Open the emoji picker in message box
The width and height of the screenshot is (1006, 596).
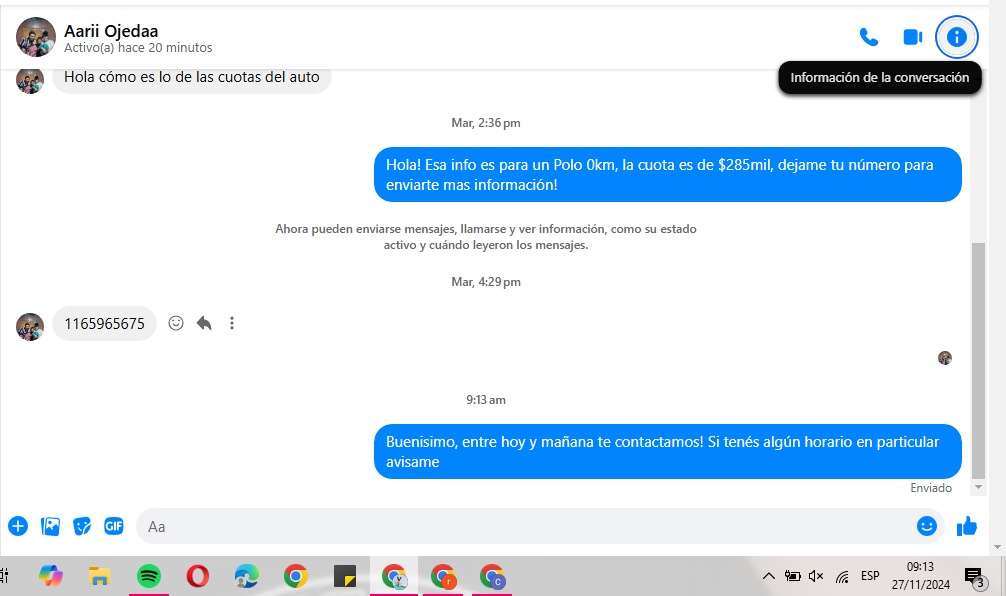[926, 526]
